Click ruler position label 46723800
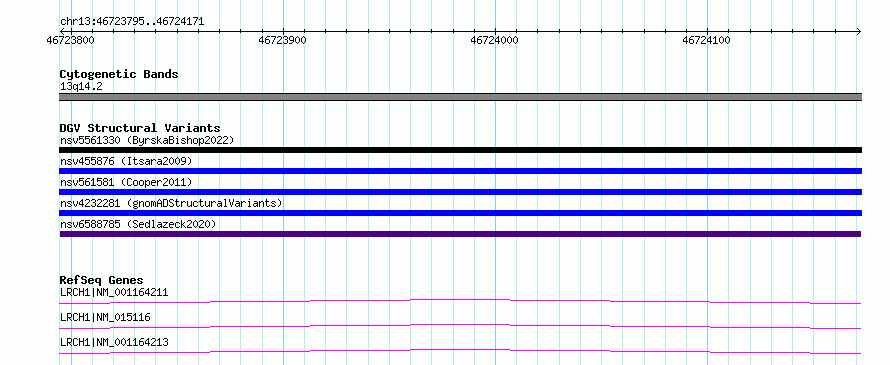Screen dimensions: 890x365 [70, 40]
